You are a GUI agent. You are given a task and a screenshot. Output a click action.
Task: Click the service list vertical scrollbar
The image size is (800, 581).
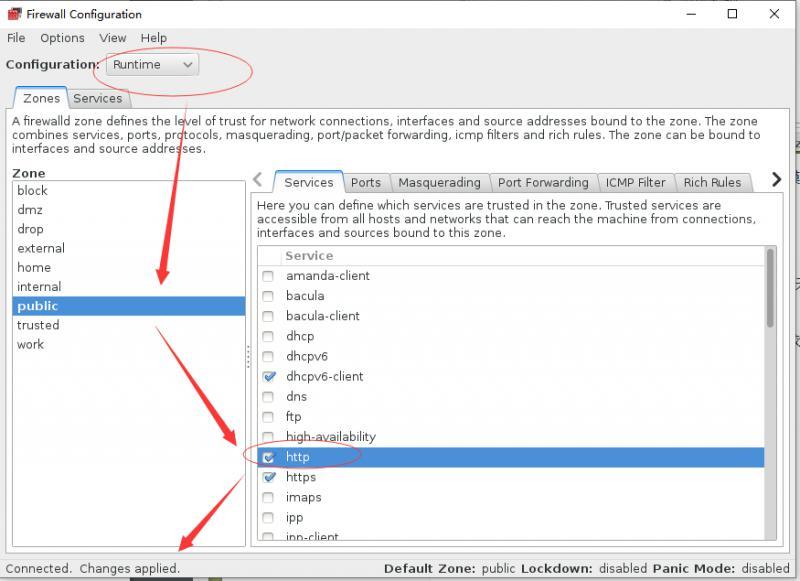click(x=770, y=392)
